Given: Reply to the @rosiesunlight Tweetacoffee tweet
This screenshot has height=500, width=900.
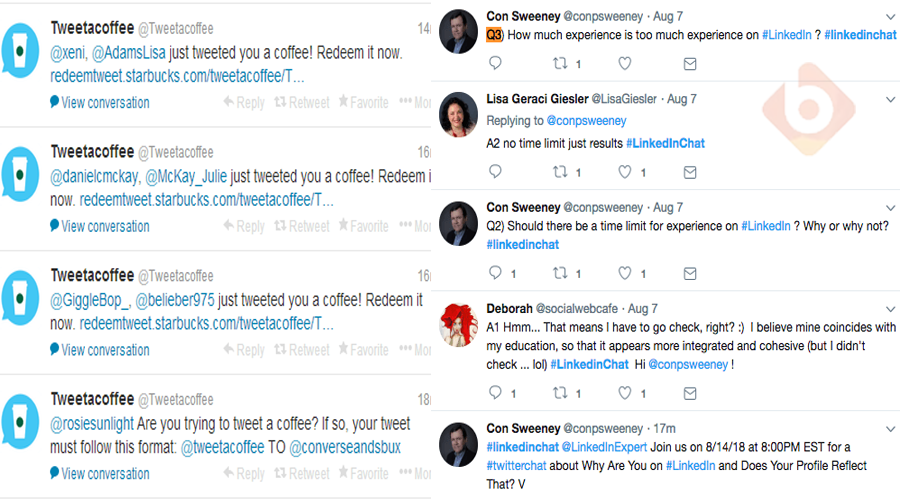Looking at the screenshot, I should tap(244, 474).
